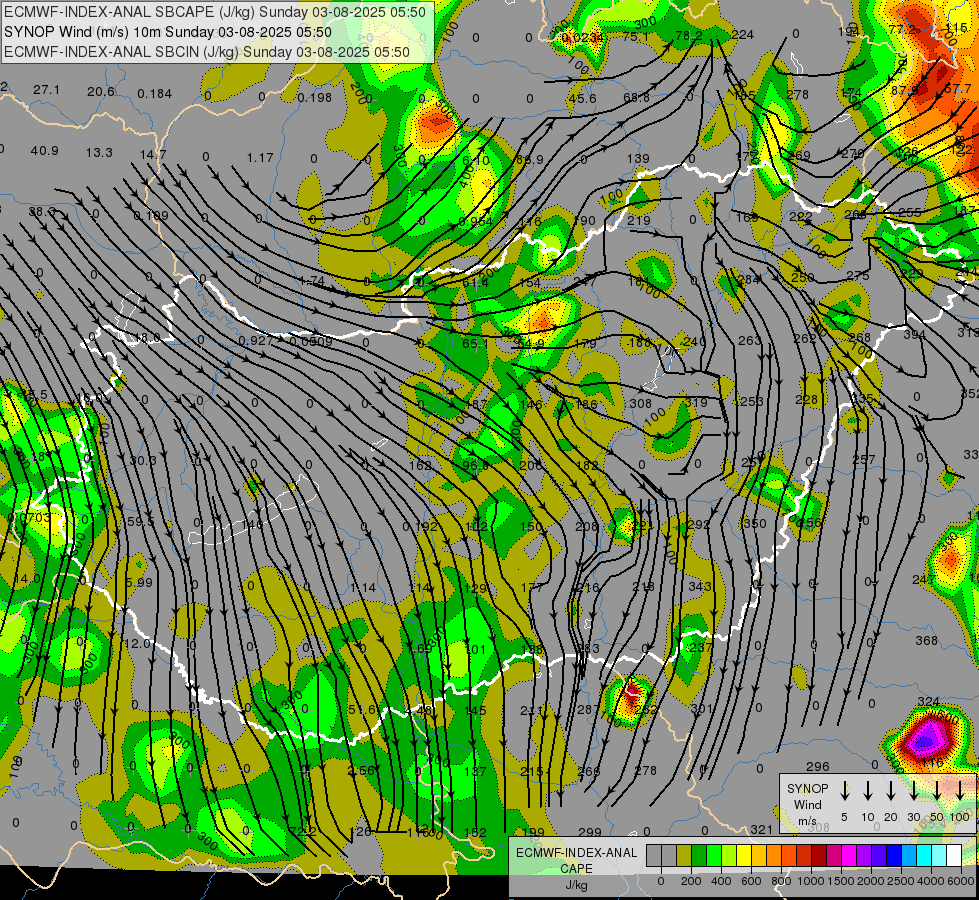This screenshot has width=979, height=900.
Task: Click the map value 394
Action: (915, 335)
